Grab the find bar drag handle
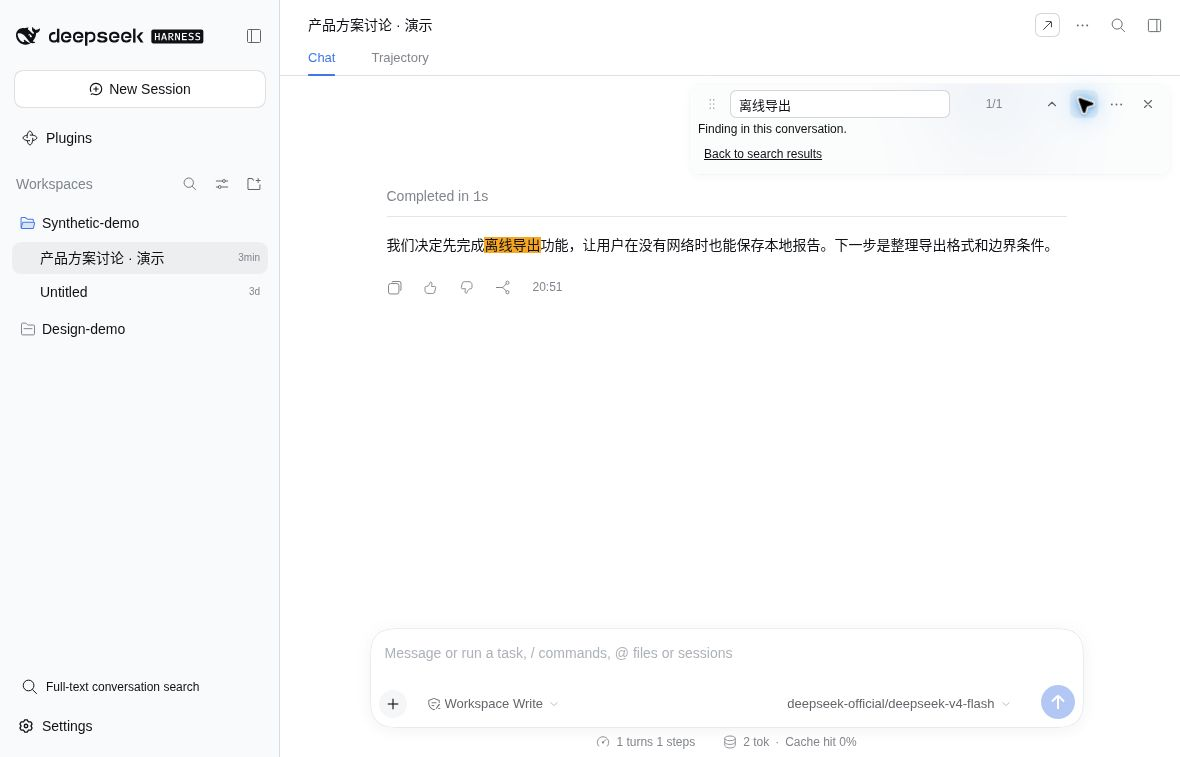This screenshot has width=1180, height=757. click(712, 104)
